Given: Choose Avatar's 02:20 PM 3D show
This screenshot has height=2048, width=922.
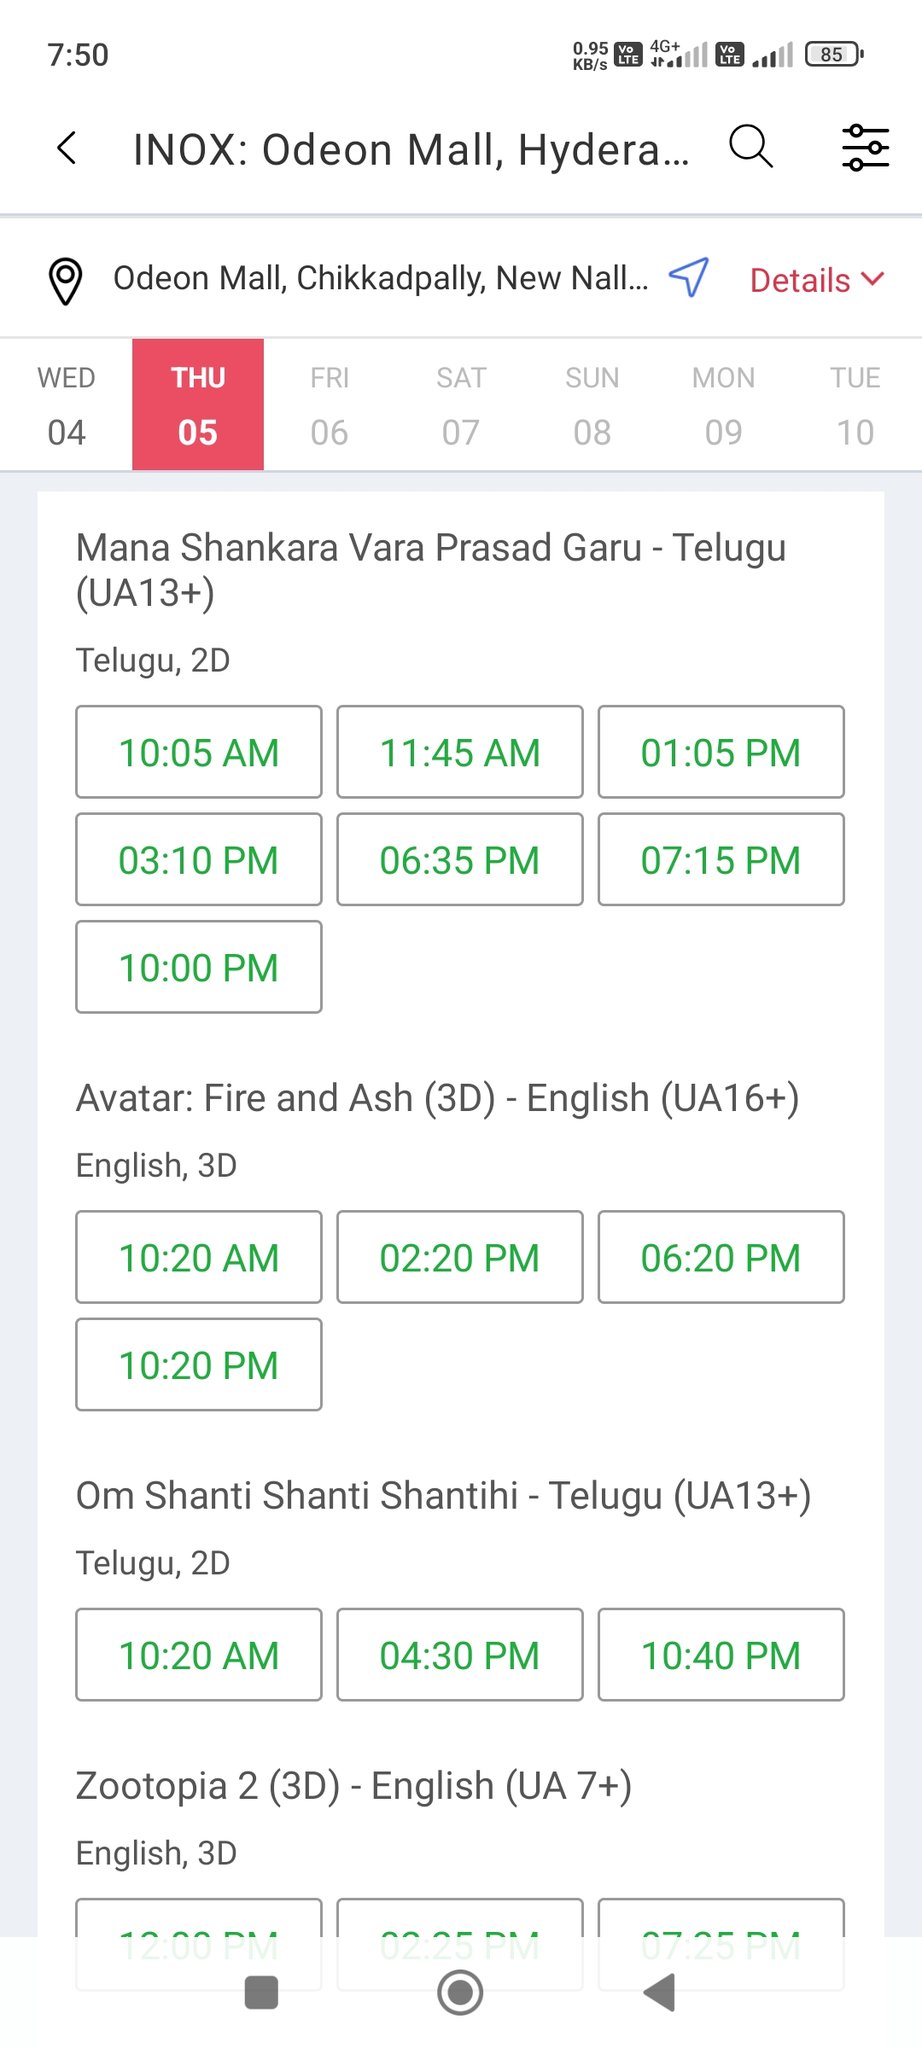Looking at the screenshot, I should point(460,1257).
